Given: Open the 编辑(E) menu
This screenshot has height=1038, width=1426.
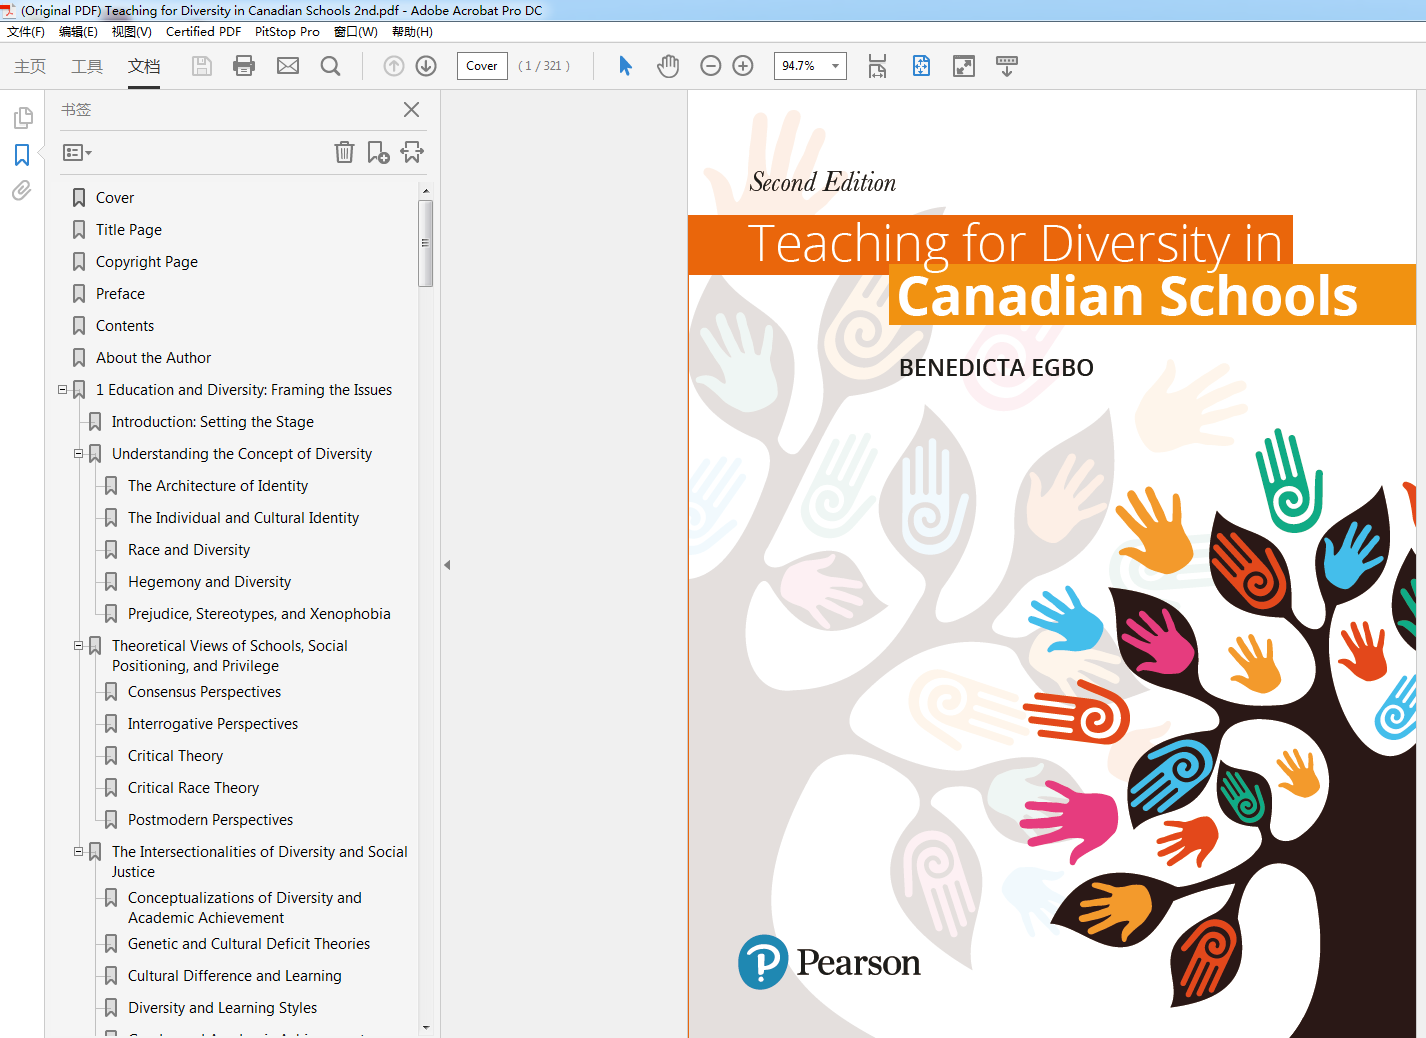Looking at the screenshot, I should (78, 32).
